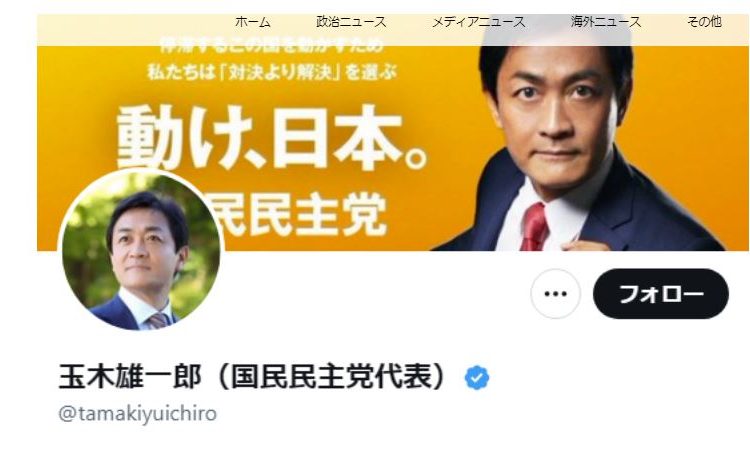Click the red necktie in banner photo
This screenshot has height=450, width=750.
534,227
